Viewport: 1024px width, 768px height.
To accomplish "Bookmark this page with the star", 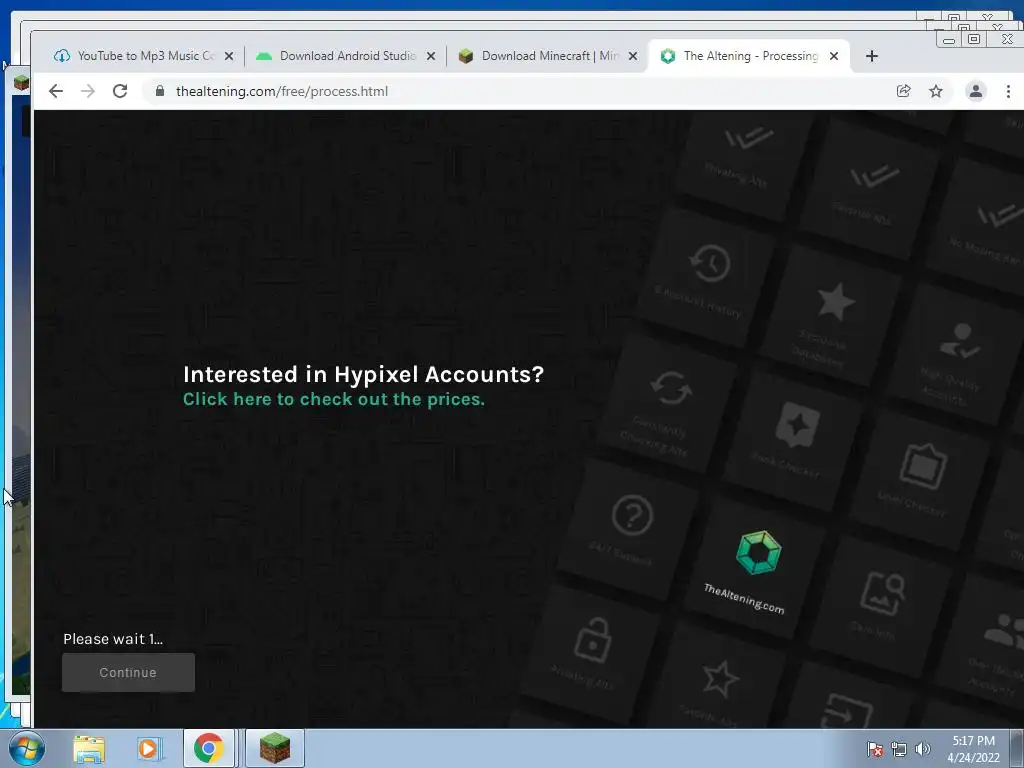I will pos(936,91).
